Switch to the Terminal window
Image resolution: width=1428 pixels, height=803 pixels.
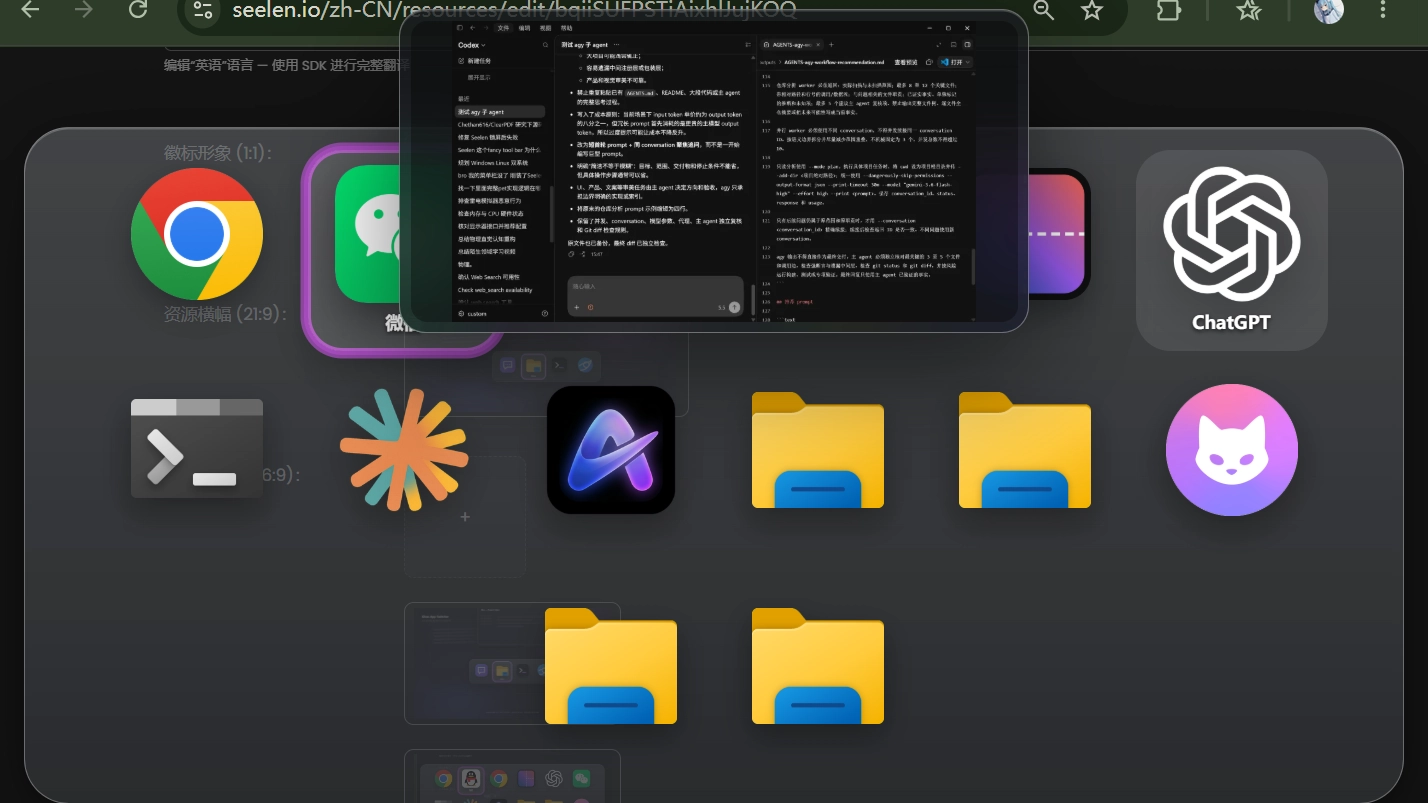point(197,448)
